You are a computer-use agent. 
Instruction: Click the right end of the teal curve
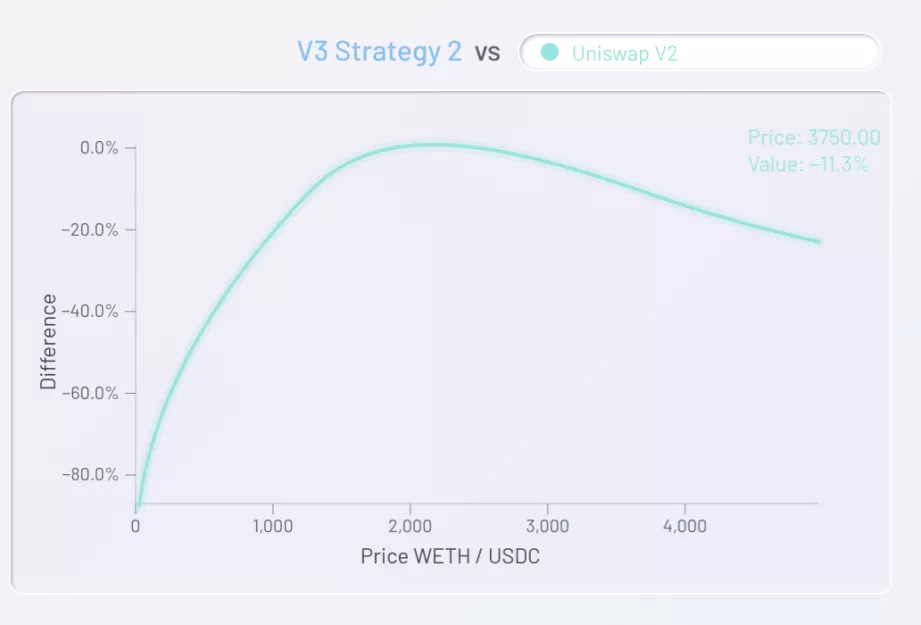click(819, 242)
